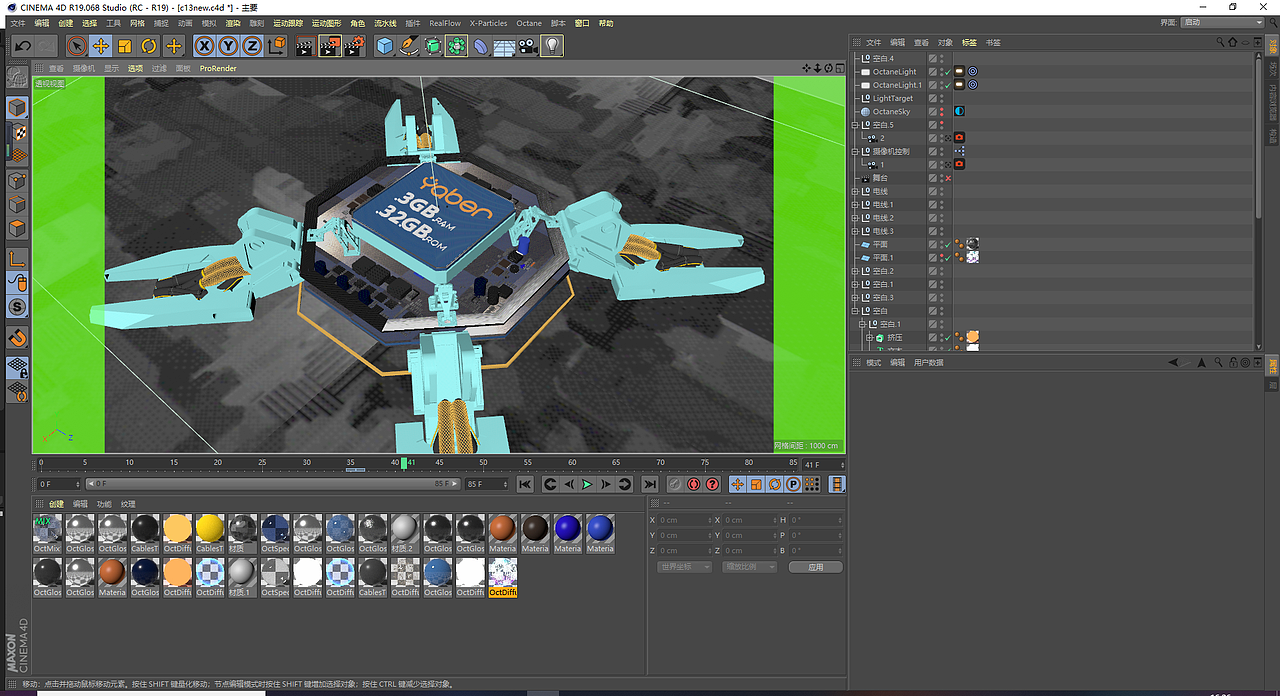Click the Octane camera tag on object 2
The width and height of the screenshot is (1280, 696).
point(959,138)
